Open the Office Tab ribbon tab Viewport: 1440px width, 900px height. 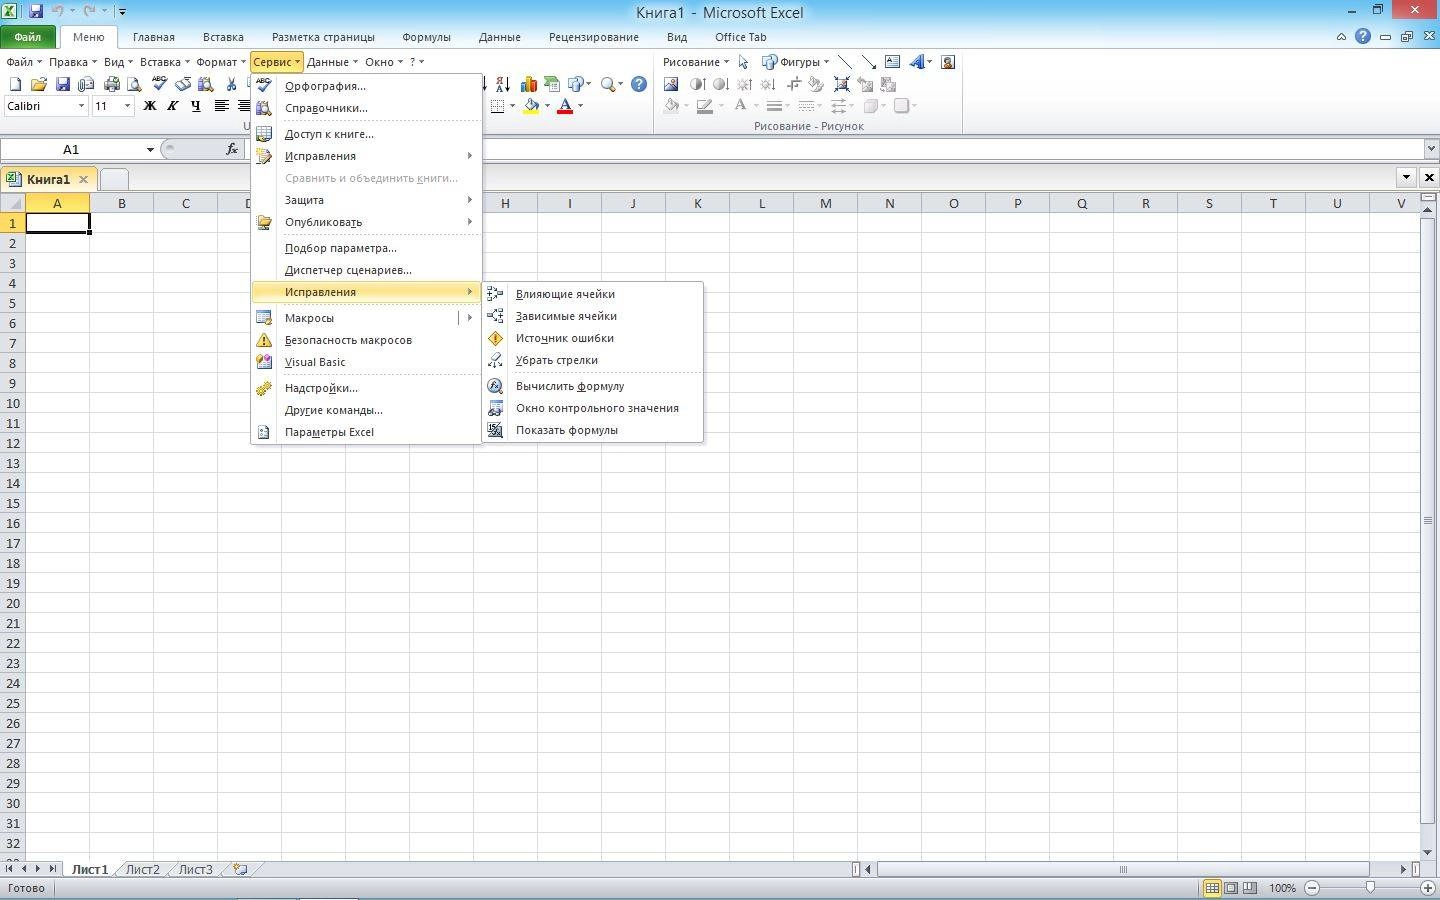[740, 37]
